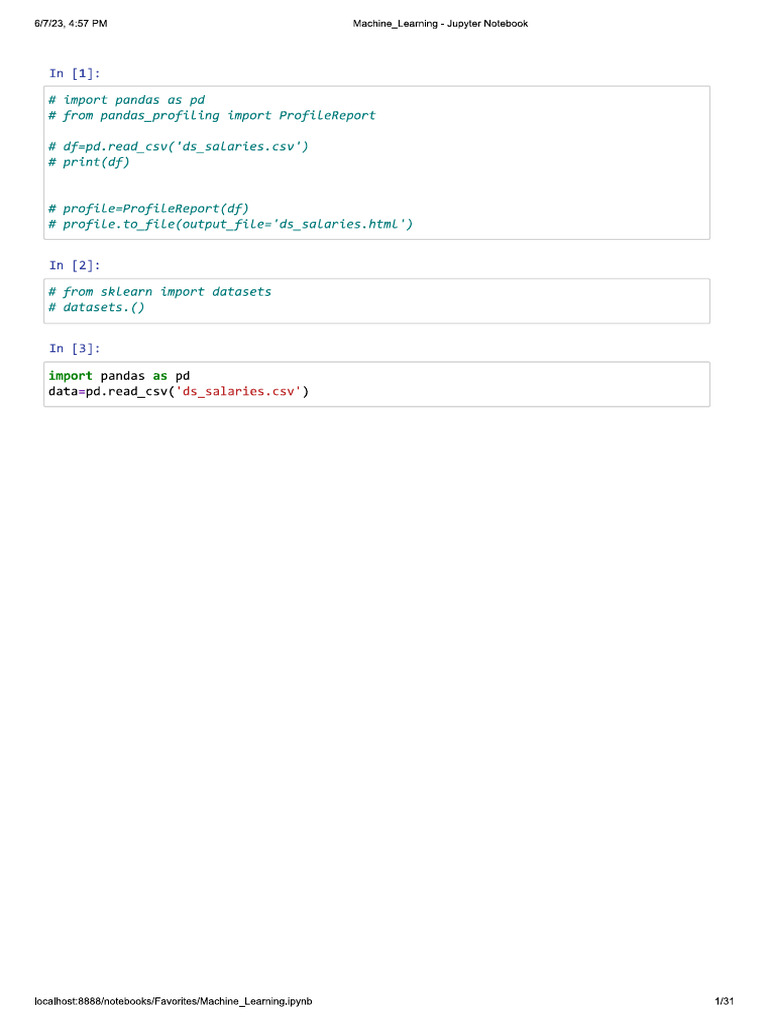Screen dimensions: 768x1024
Task: Click the pandas_profiling import ProfileReport comment line
Action: click(212, 116)
